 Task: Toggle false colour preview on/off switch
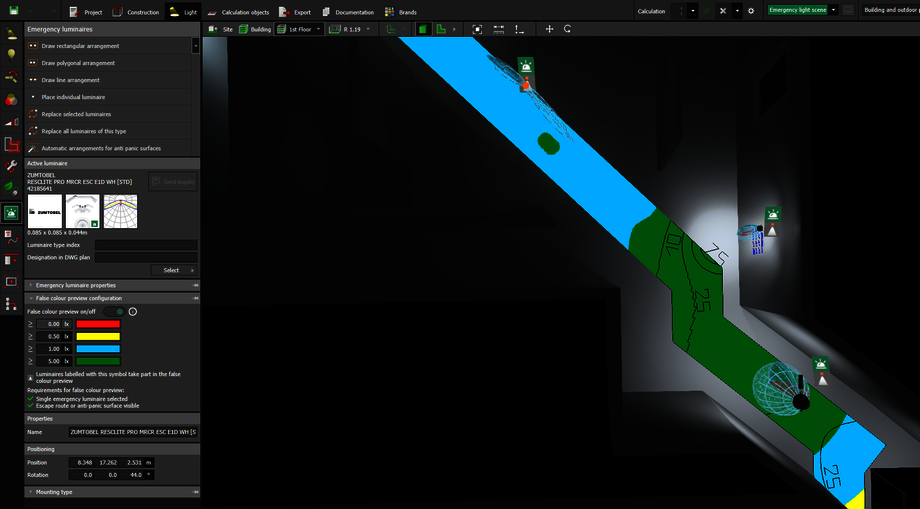click(x=112, y=311)
